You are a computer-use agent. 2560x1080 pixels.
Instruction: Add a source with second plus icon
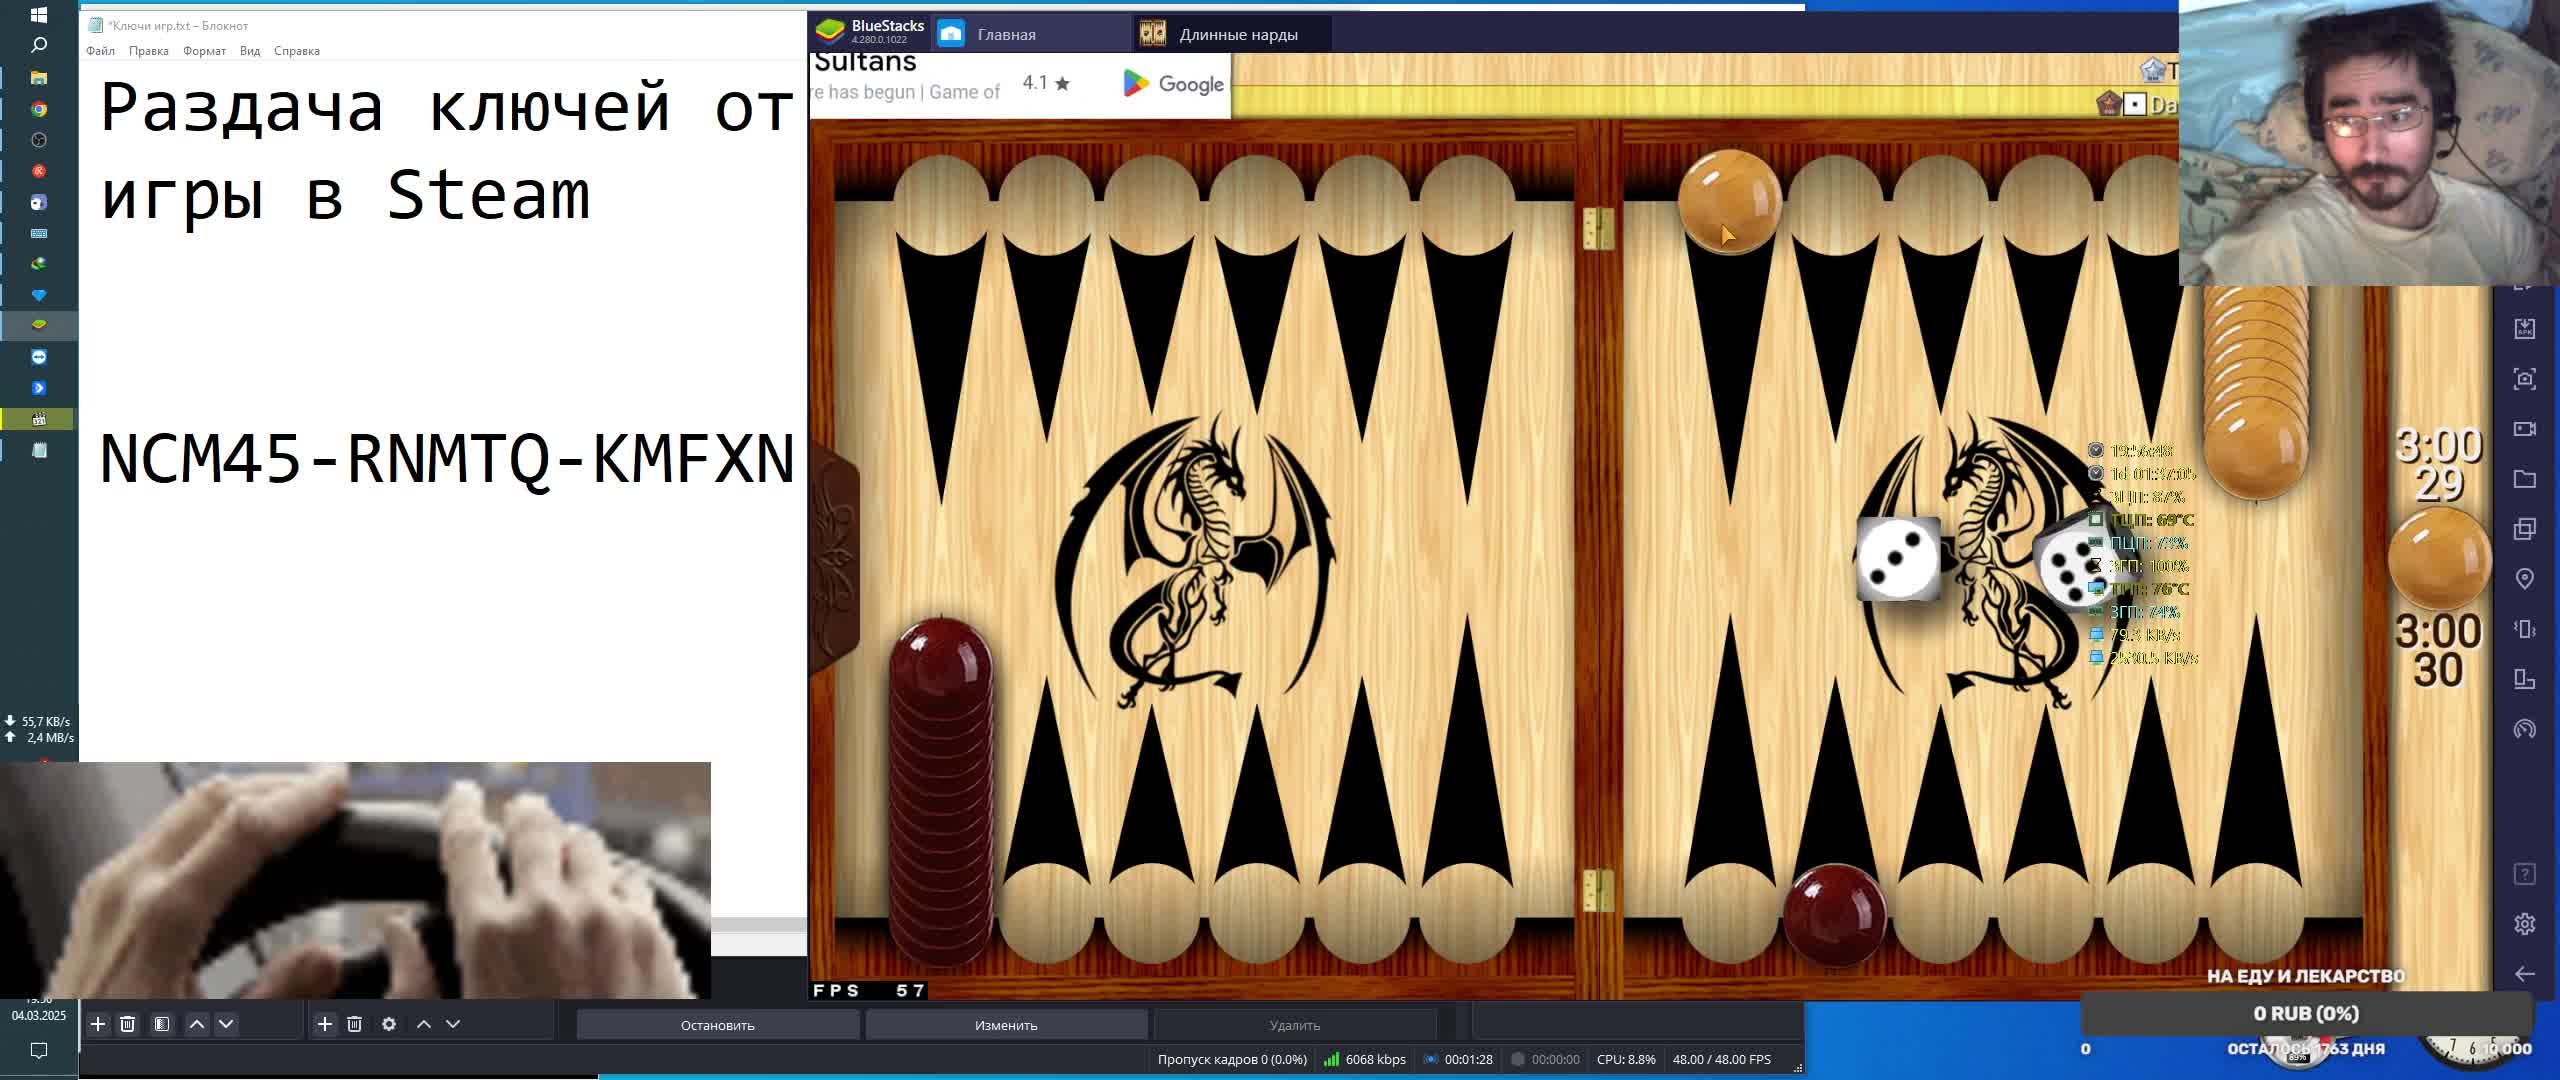(x=325, y=1024)
